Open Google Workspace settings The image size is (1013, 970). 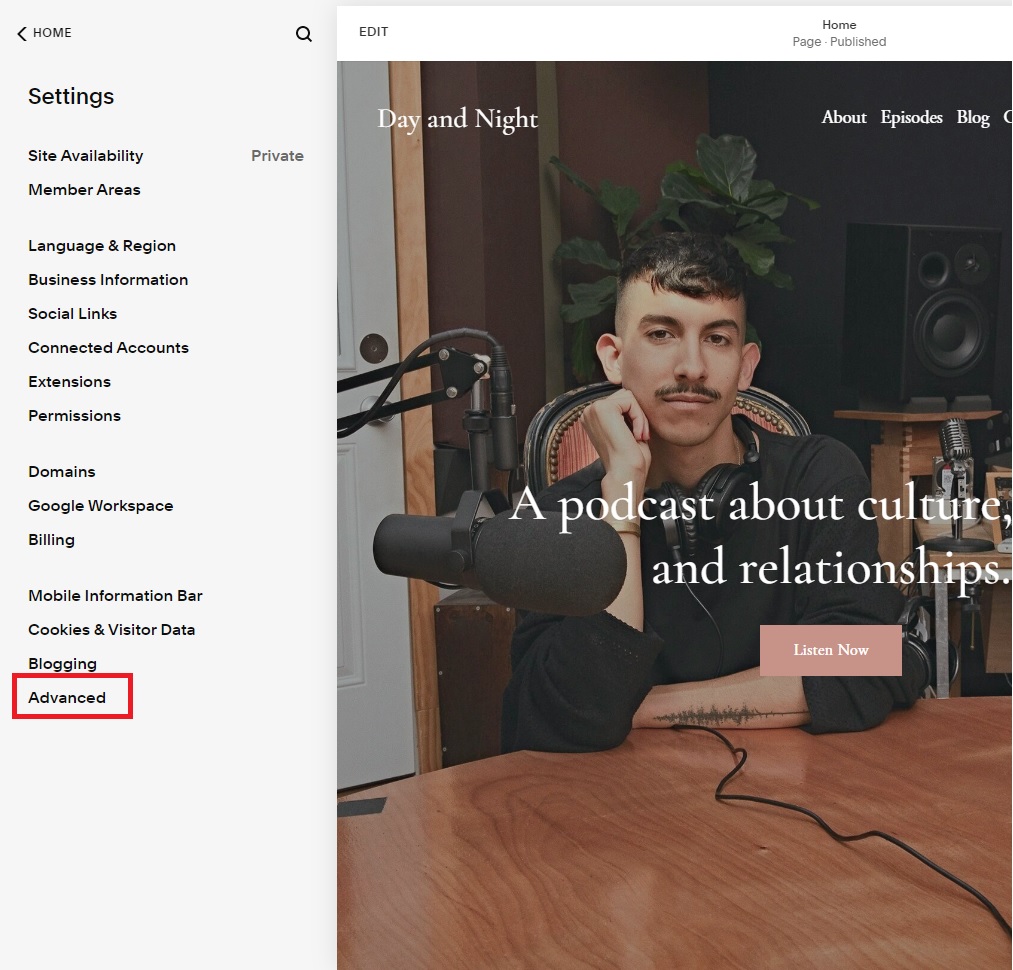pos(101,506)
